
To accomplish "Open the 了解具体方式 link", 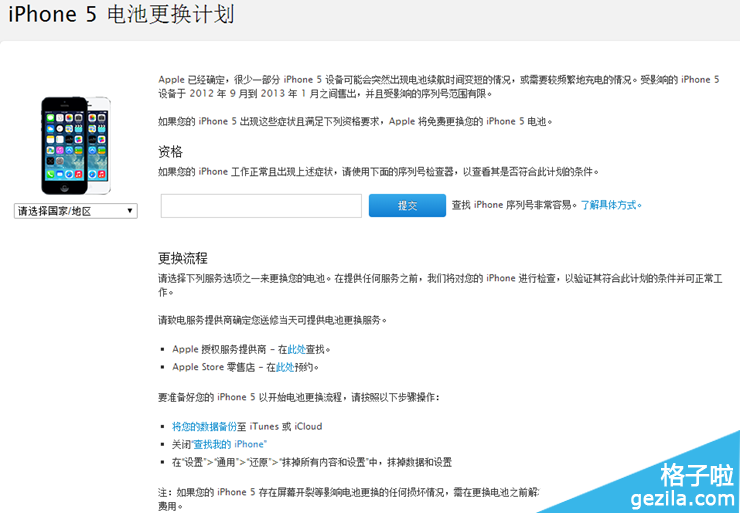I will pos(611,205).
